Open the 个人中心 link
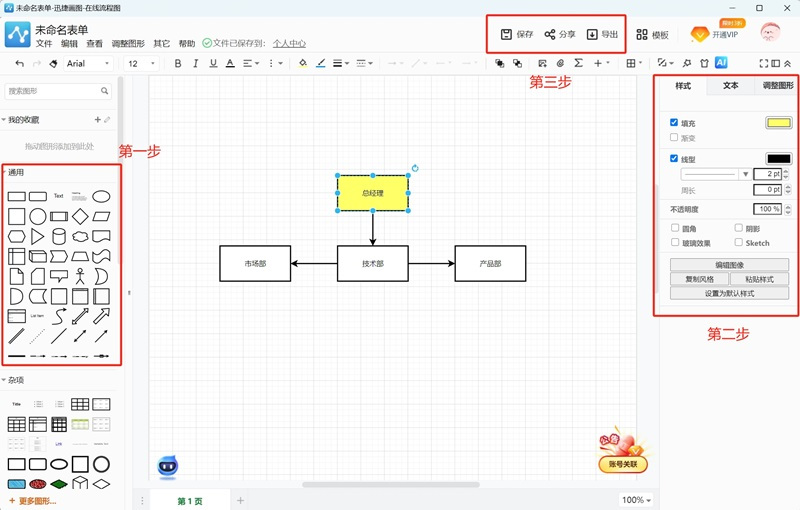 (289, 43)
